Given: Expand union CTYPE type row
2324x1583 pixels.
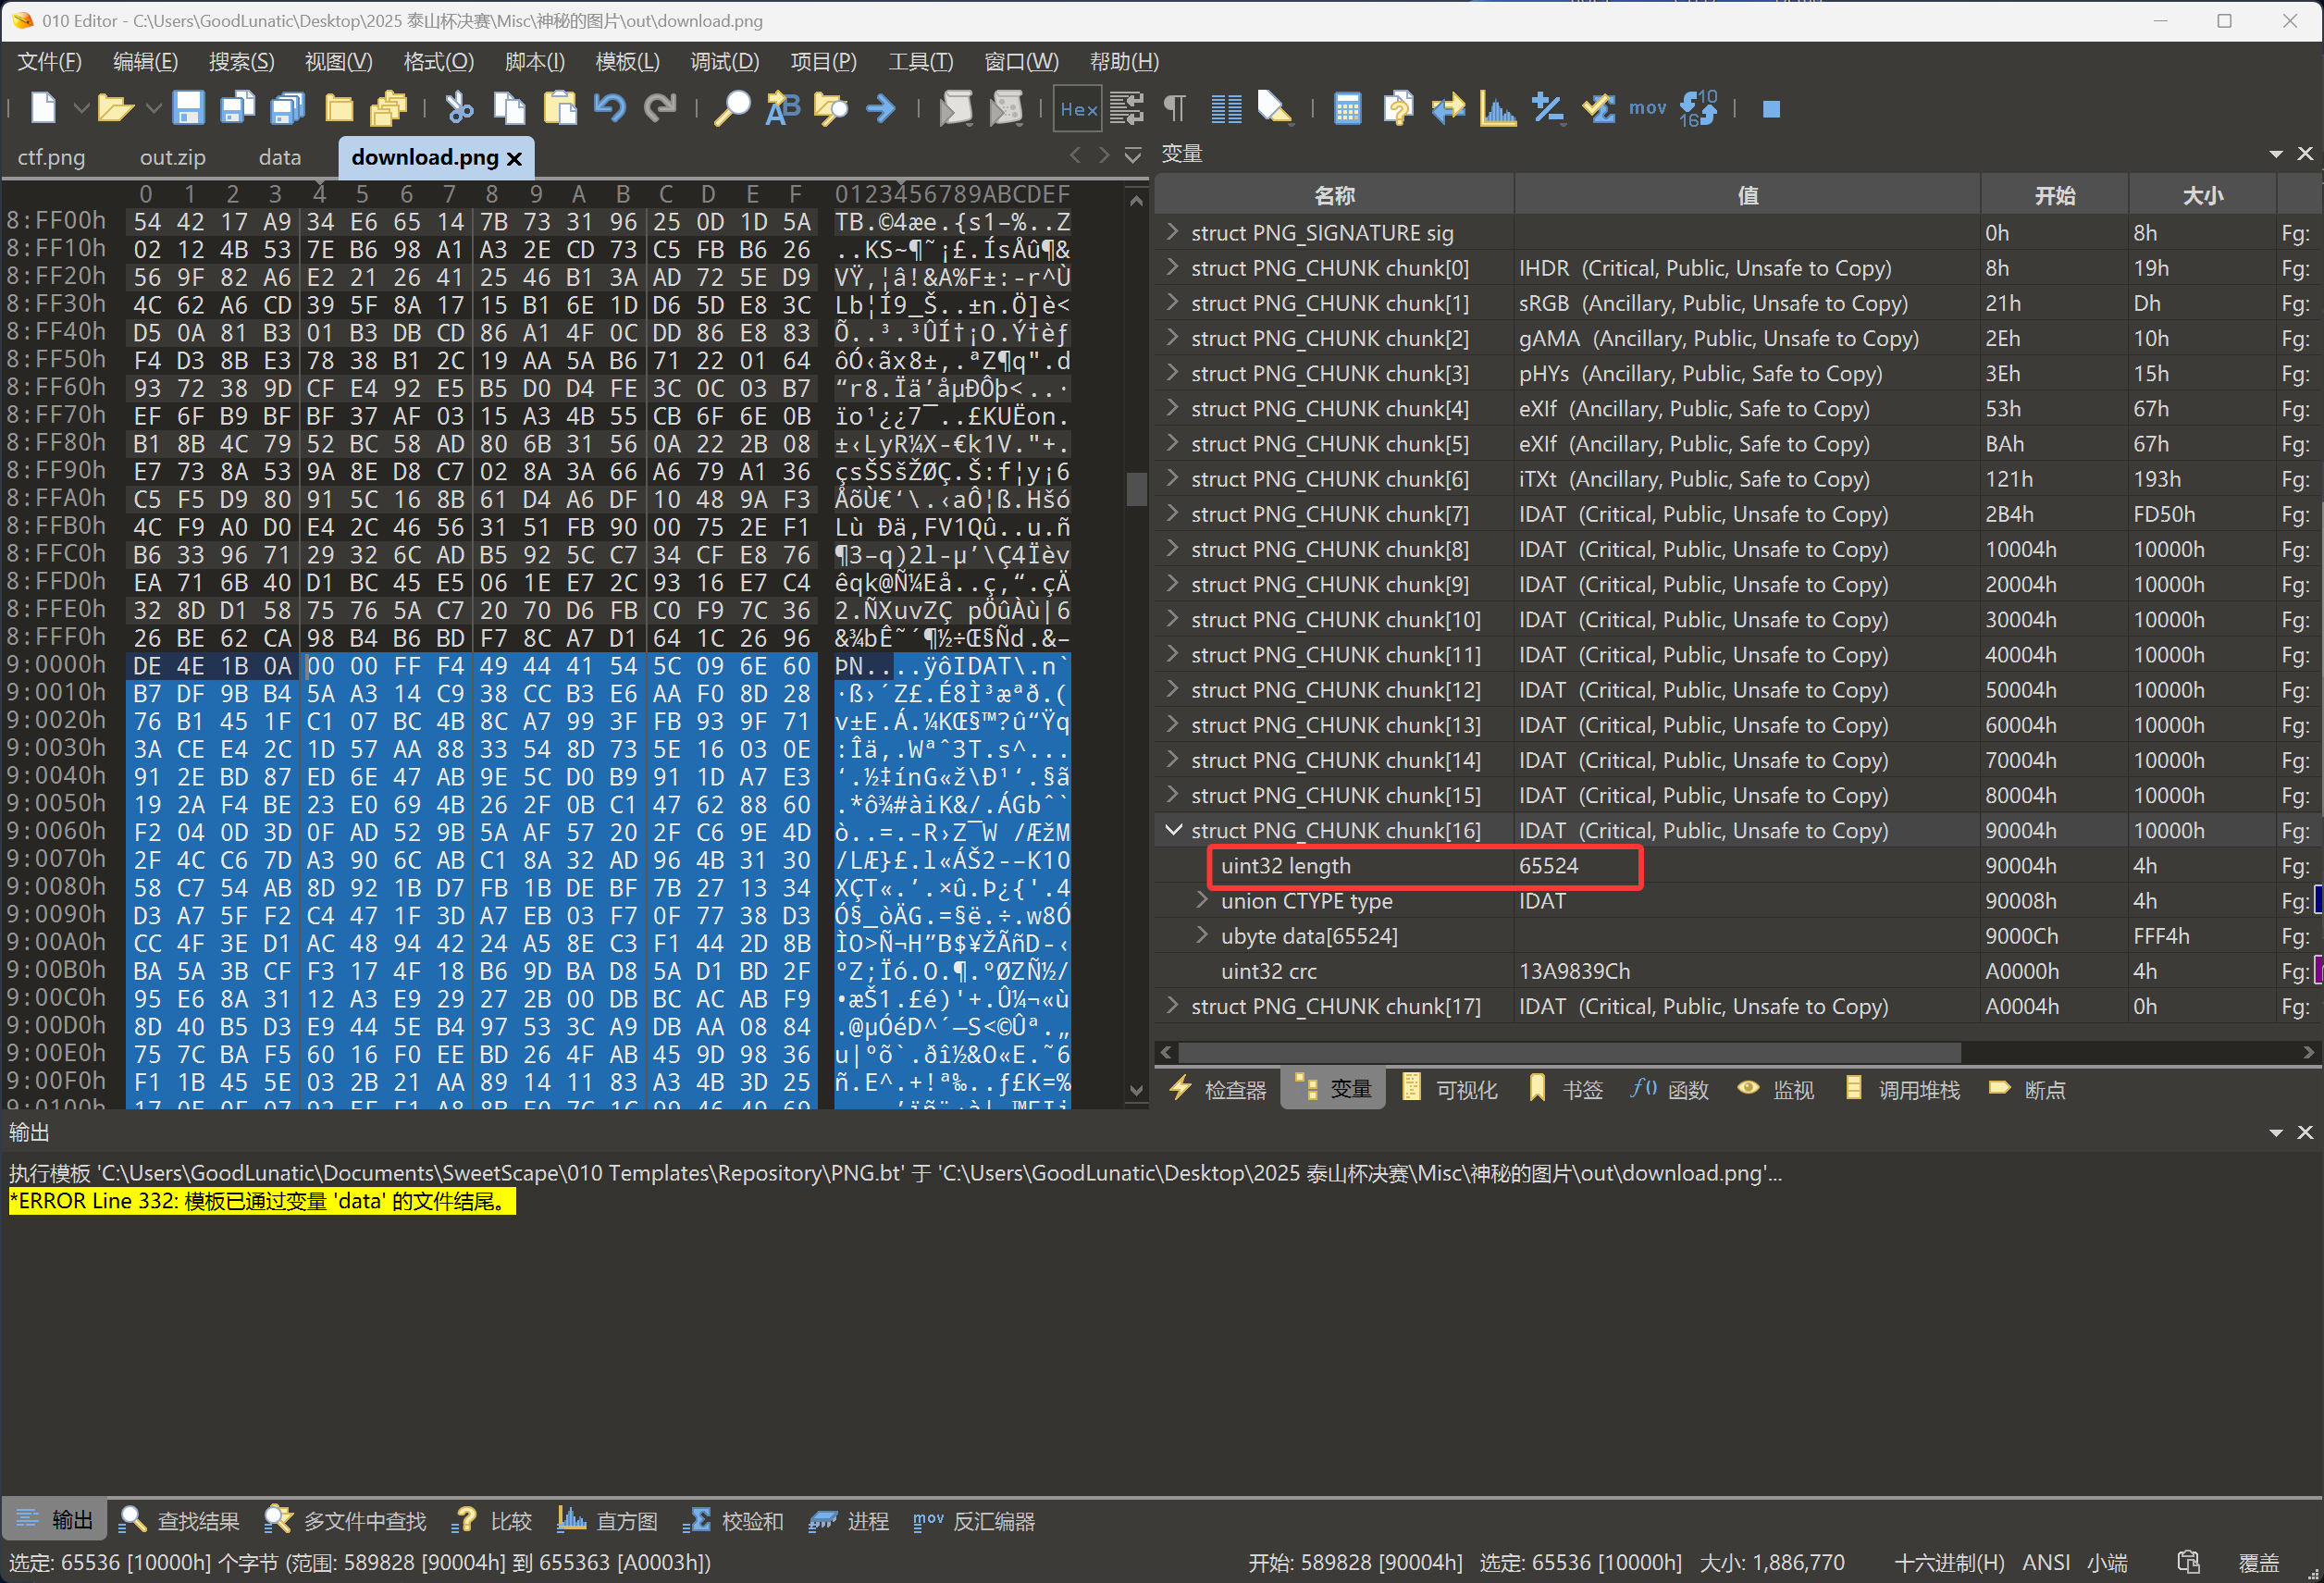Looking at the screenshot, I should 1202,900.
